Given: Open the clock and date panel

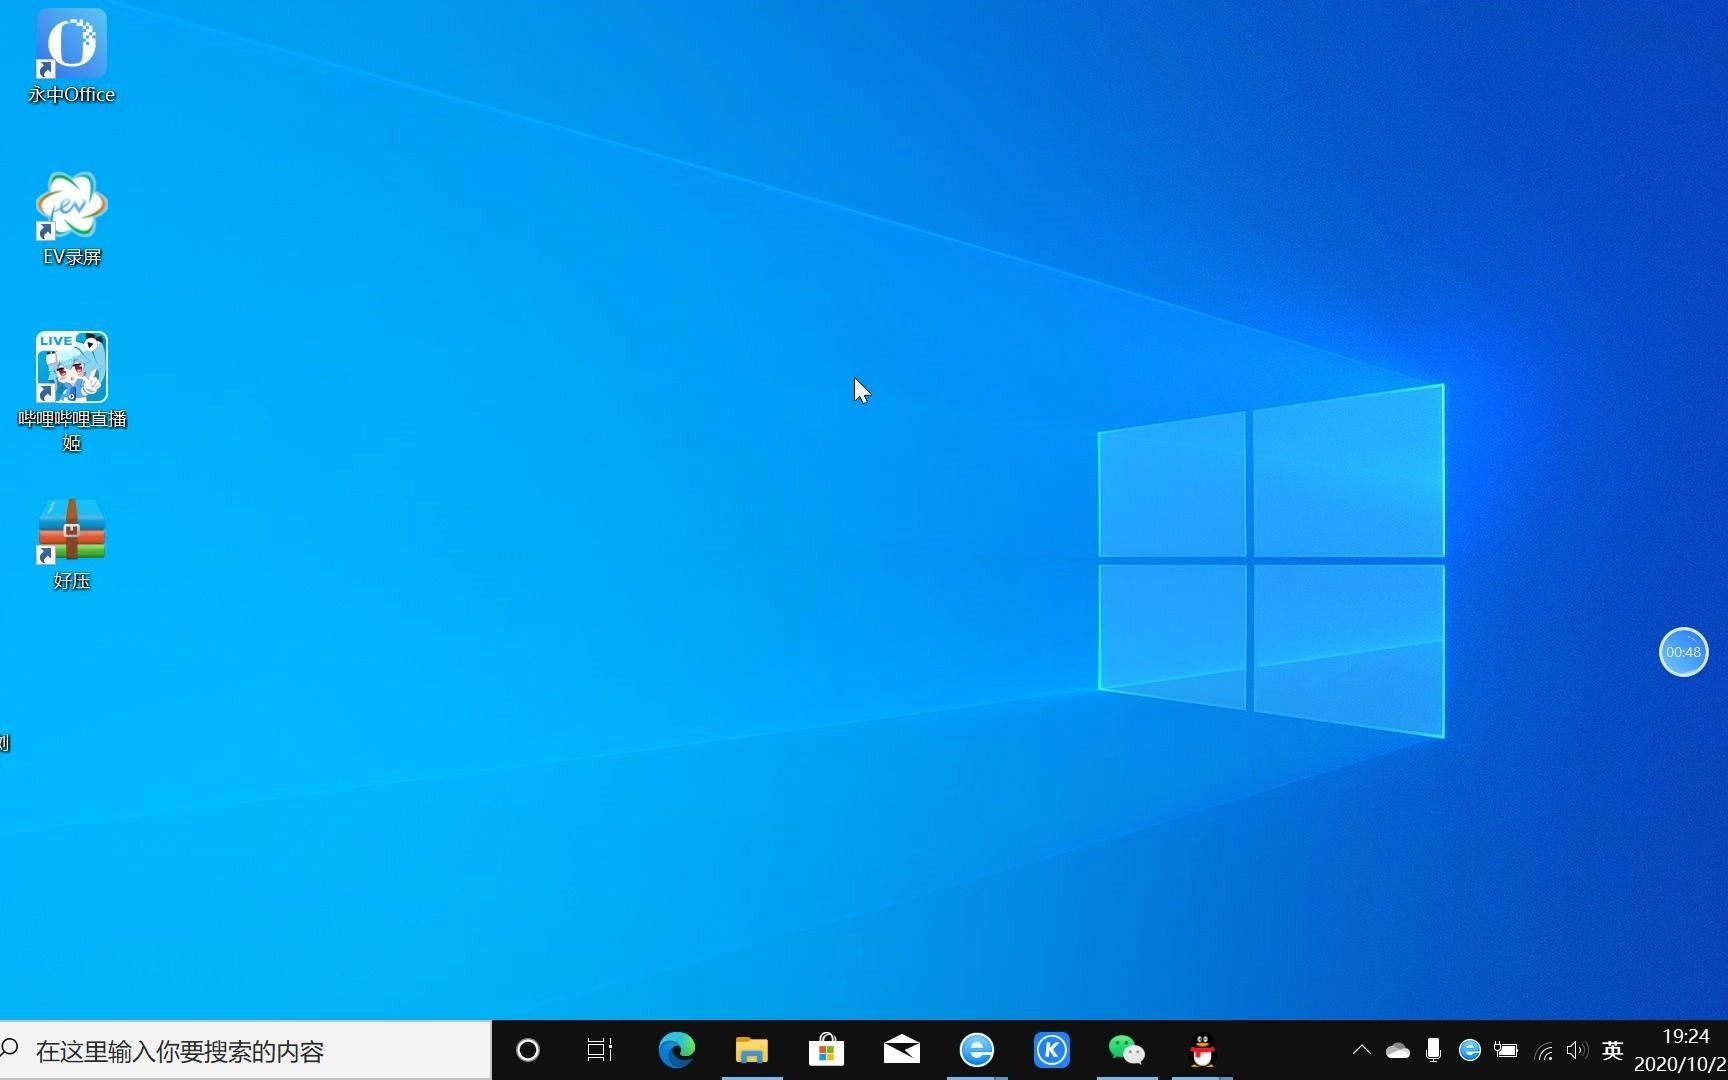Looking at the screenshot, I should tap(1682, 1050).
